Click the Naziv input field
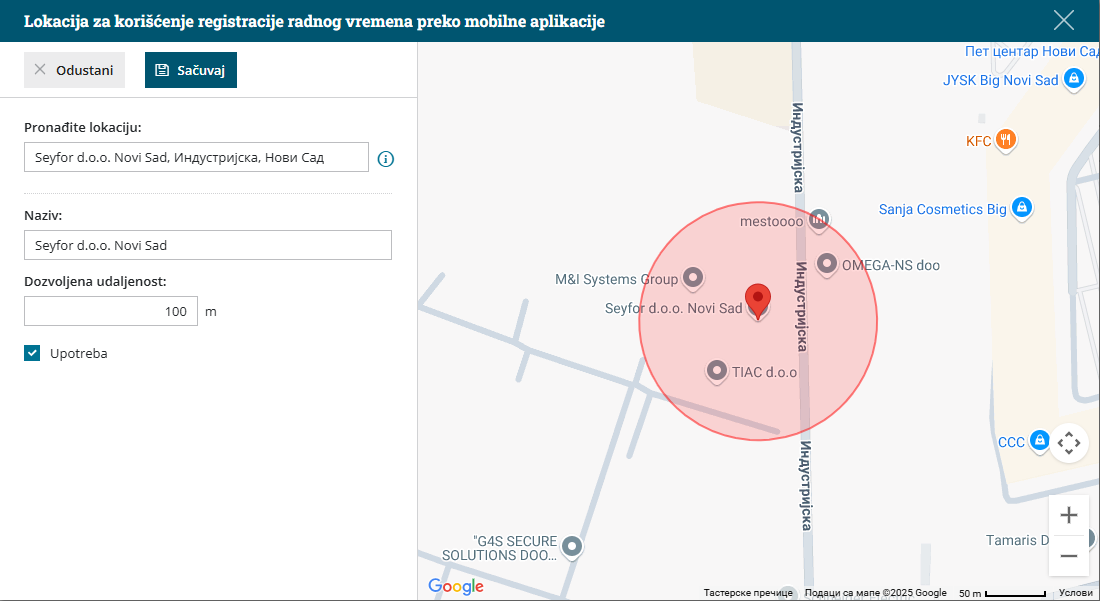This screenshot has height=601, width=1100. tap(208, 245)
